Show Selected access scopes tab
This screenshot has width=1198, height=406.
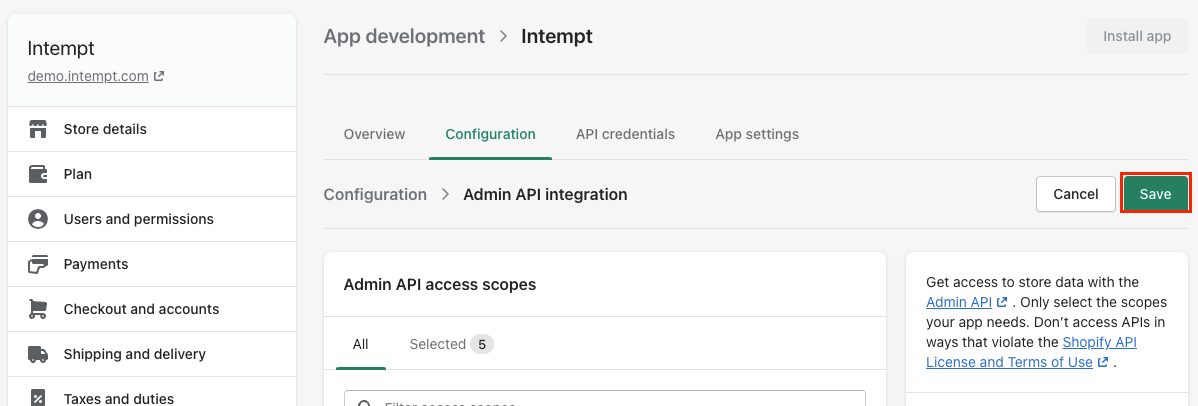pos(452,345)
